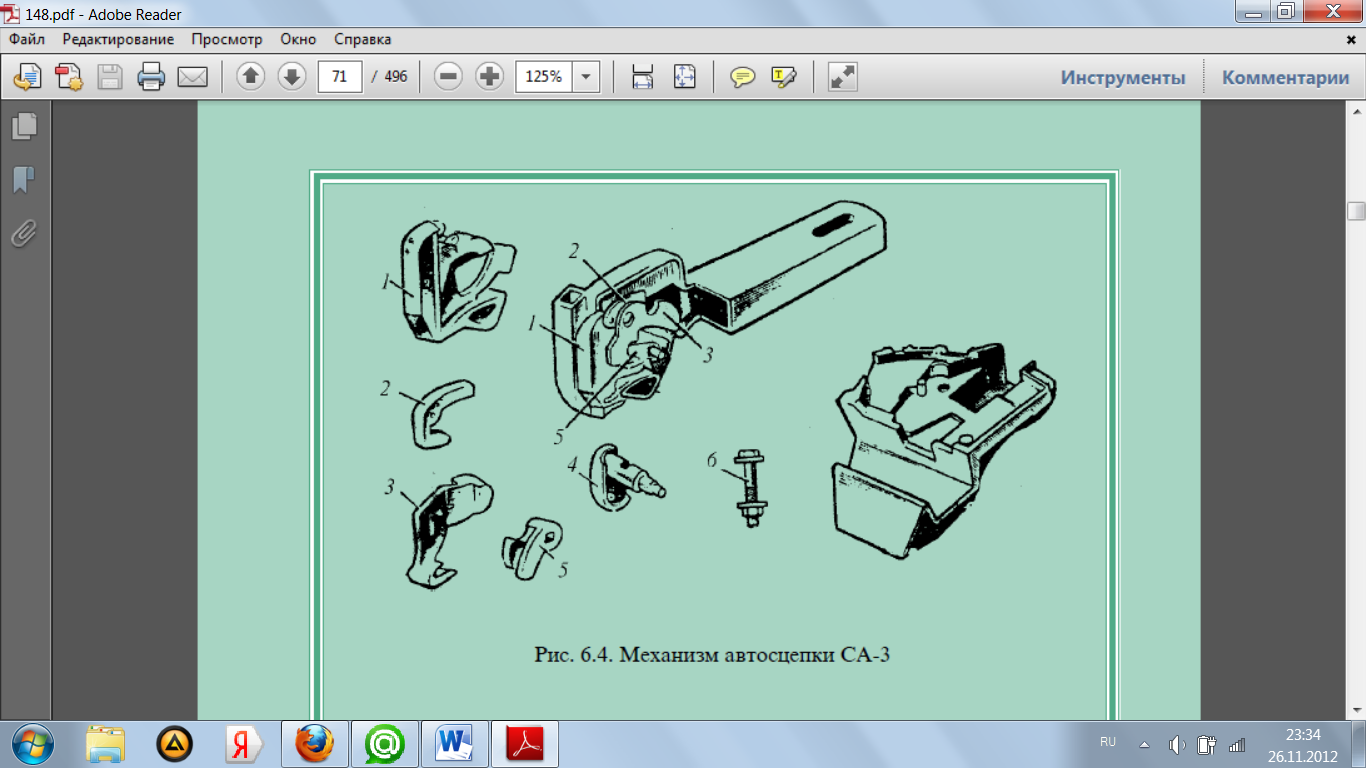The image size is (1366, 768).
Task: Click the scrollbar up arrow
Action: click(x=1356, y=111)
